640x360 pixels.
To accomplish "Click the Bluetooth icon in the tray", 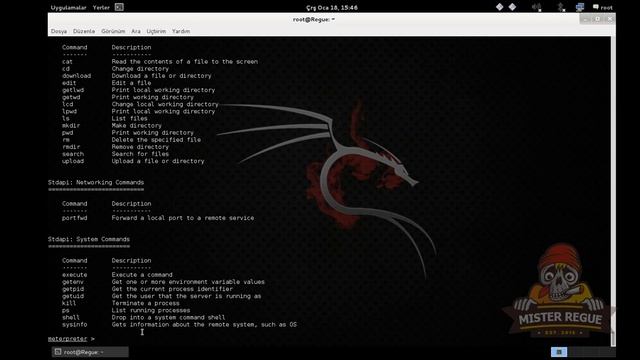I will pos(561,7).
